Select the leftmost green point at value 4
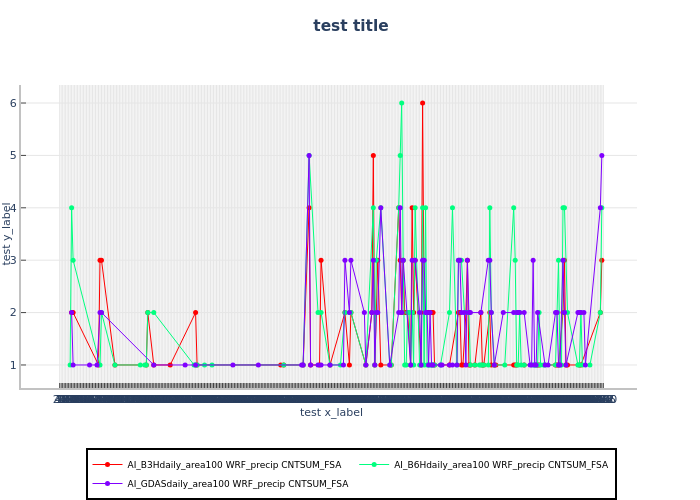Viewport: 700px width, 500px height. tap(71, 208)
